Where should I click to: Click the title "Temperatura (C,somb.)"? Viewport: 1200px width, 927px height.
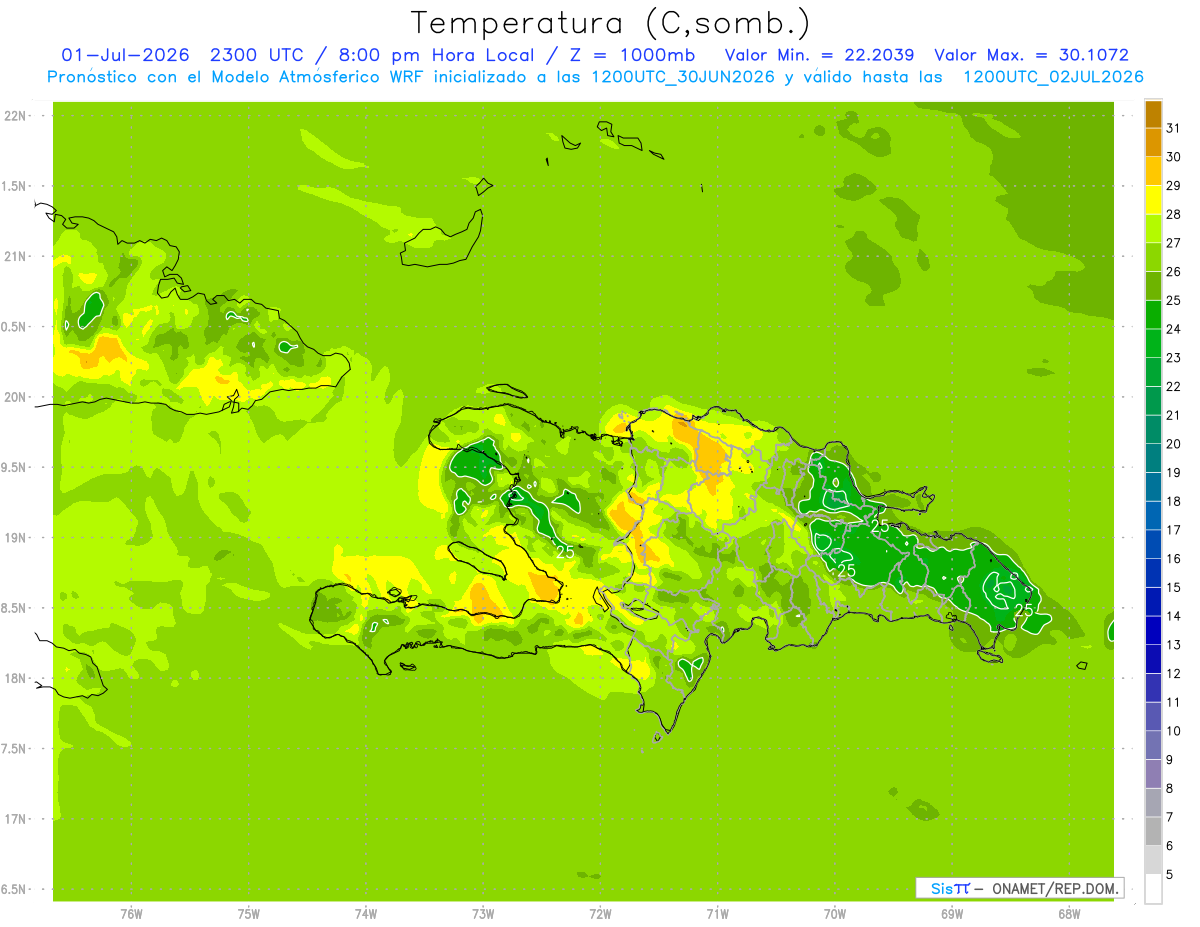coord(611,23)
